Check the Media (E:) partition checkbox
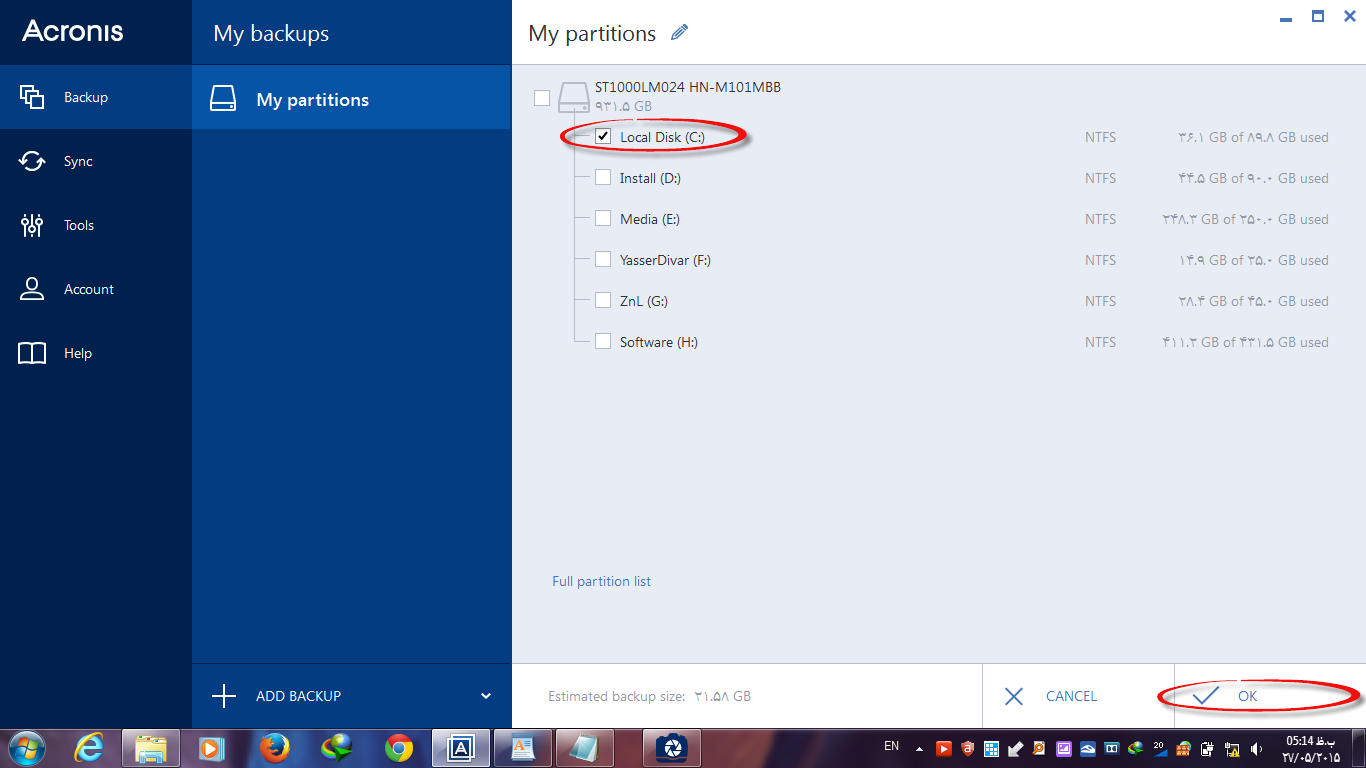This screenshot has width=1366, height=768. point(603,218)
